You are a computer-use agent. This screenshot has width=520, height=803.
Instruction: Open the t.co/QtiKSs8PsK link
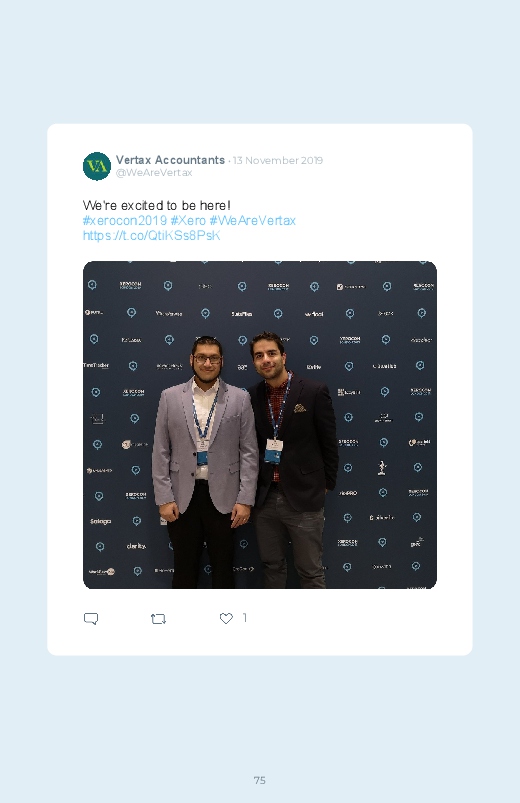pyautogui.click(x=151, y=236)
